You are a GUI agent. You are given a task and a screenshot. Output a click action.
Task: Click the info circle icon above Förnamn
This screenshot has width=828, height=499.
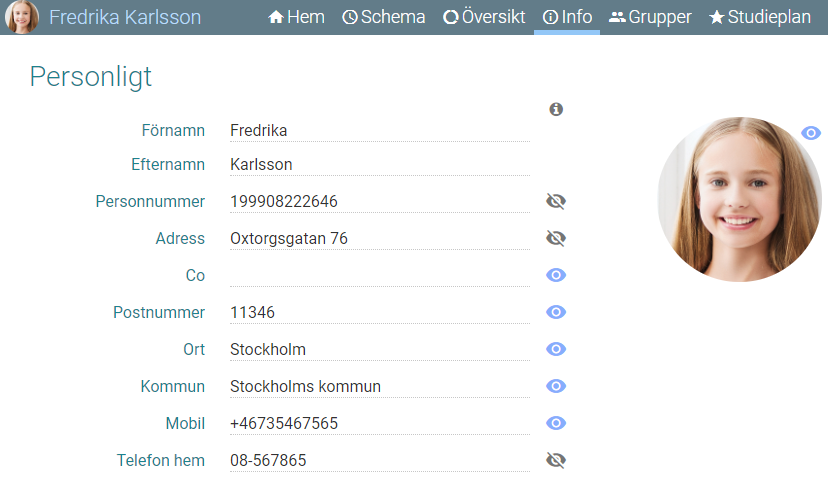pos(556,109)
